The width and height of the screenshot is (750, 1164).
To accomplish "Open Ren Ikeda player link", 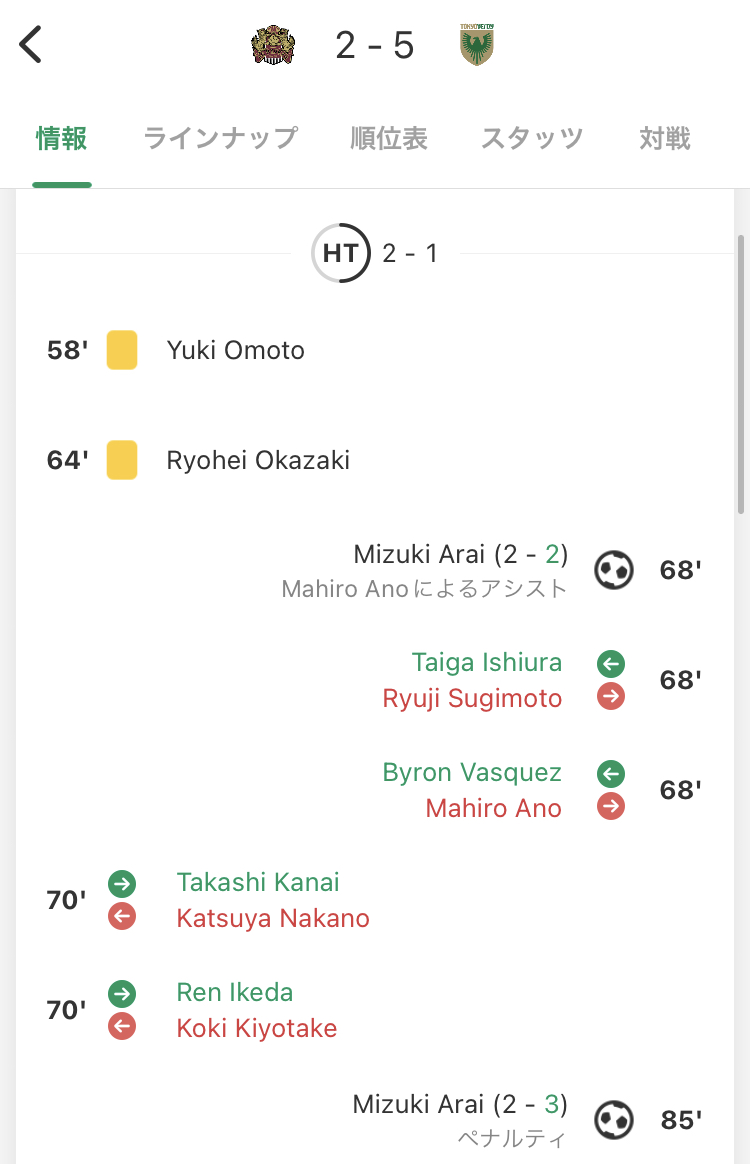I will [x=235, y=992].
